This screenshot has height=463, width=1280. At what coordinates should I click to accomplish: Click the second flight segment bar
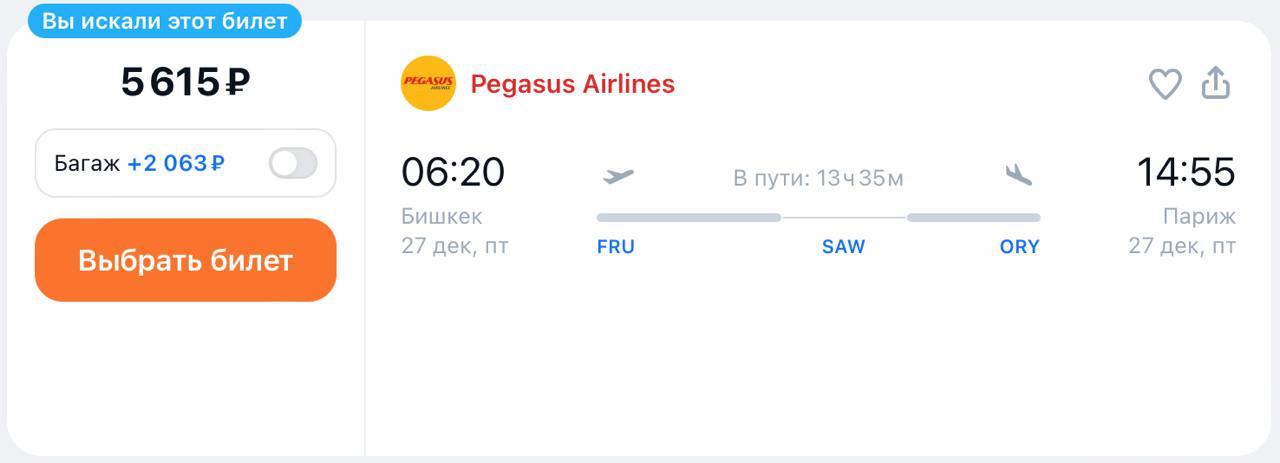(x=973, y=217)
